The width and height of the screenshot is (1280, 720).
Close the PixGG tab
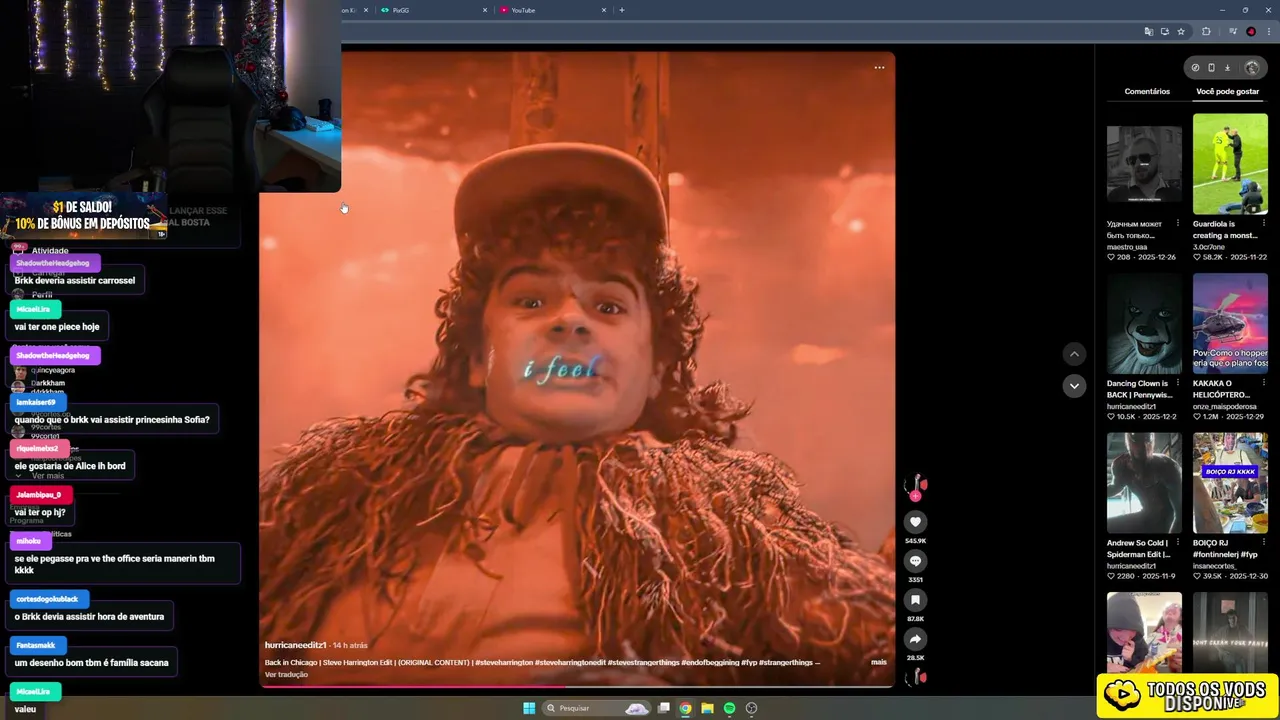[485, 10]
